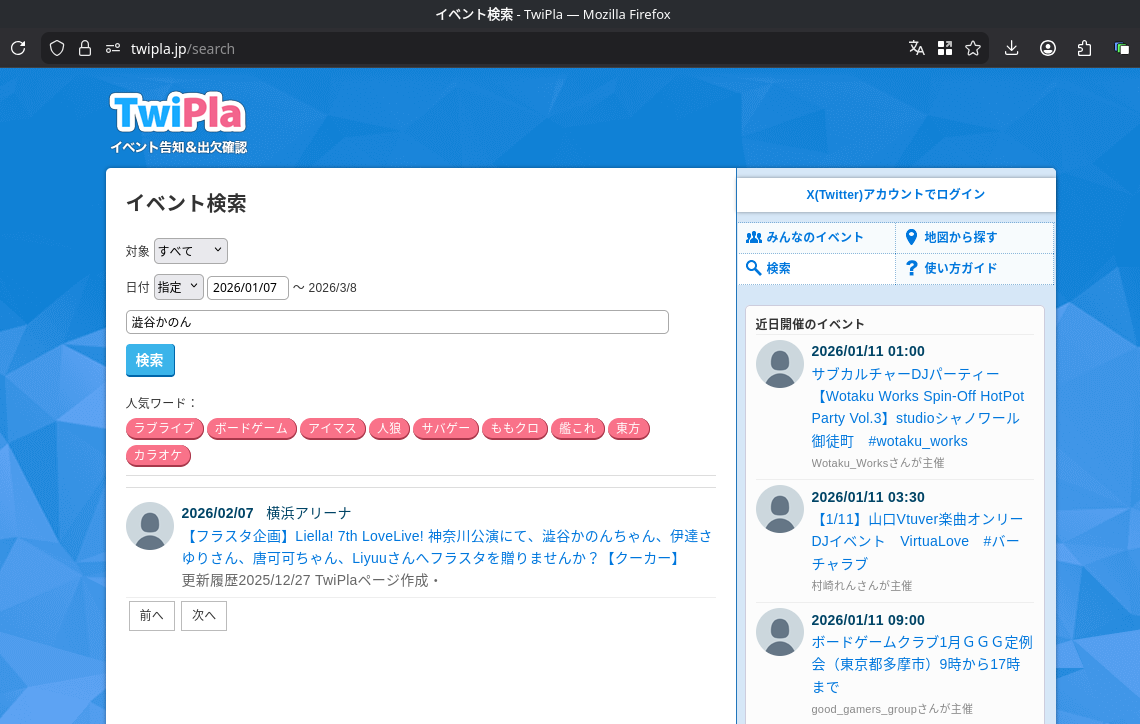Click the keyword input containing 澁谷かのん
Viewport: 1140px width, 724px height.
[x=396, y=321]
